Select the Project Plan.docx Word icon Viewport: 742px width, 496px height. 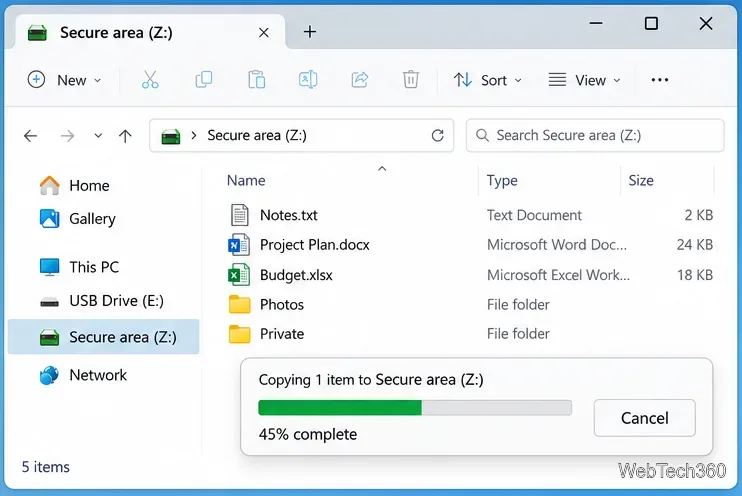coord(239,245)
